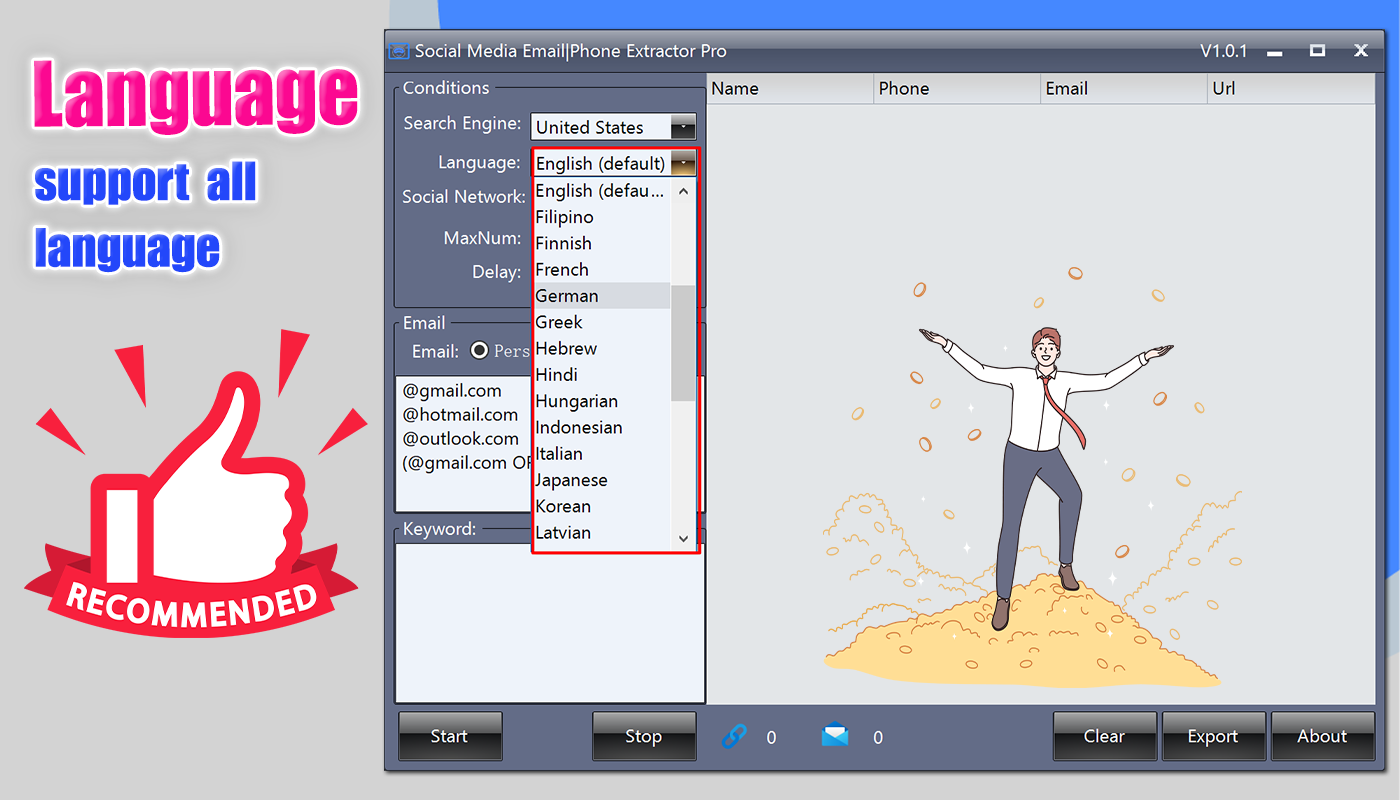
Task: Choose Italian from the language list
Action: click(601, 454)
